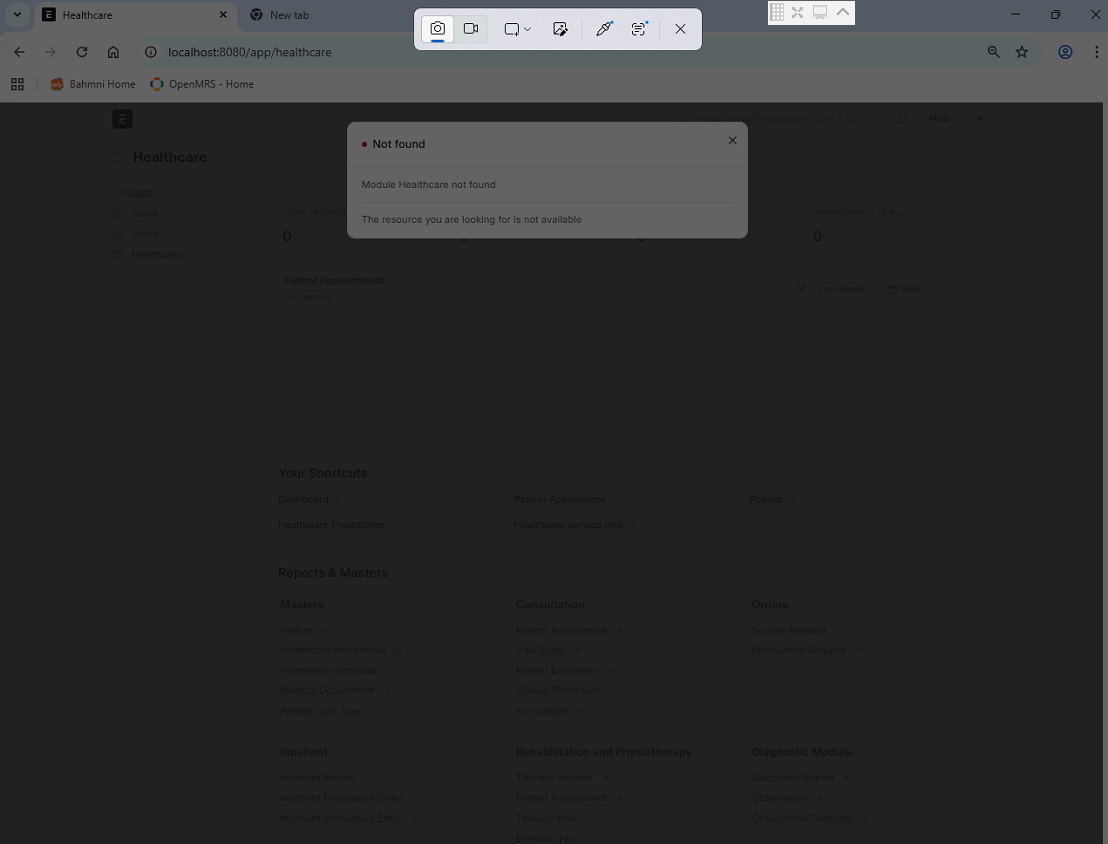The width and height of the screenshot is (1108, 844).
Task: Switch to video Record mode
Action: 471,29
